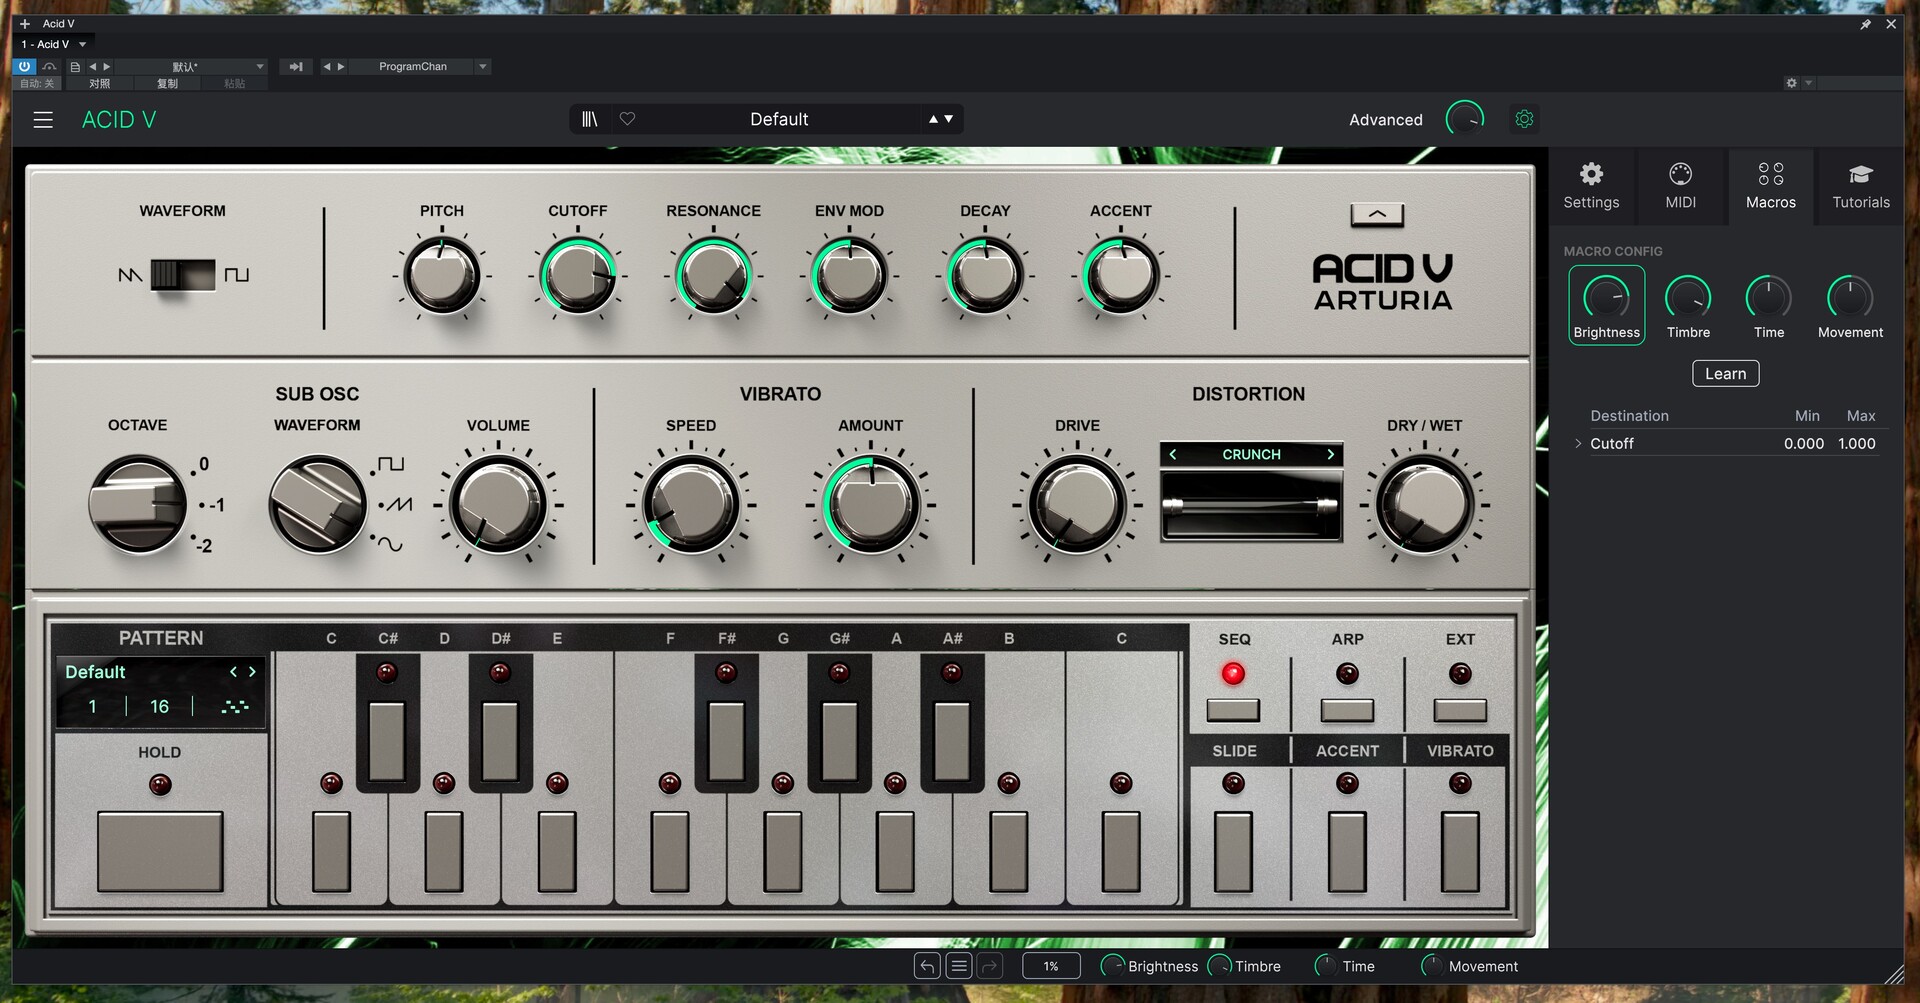This screenshot has width=1920, height=1003.
Task: Click the Advanced label
Action: pyautogui.click(x=1385, y=120)
